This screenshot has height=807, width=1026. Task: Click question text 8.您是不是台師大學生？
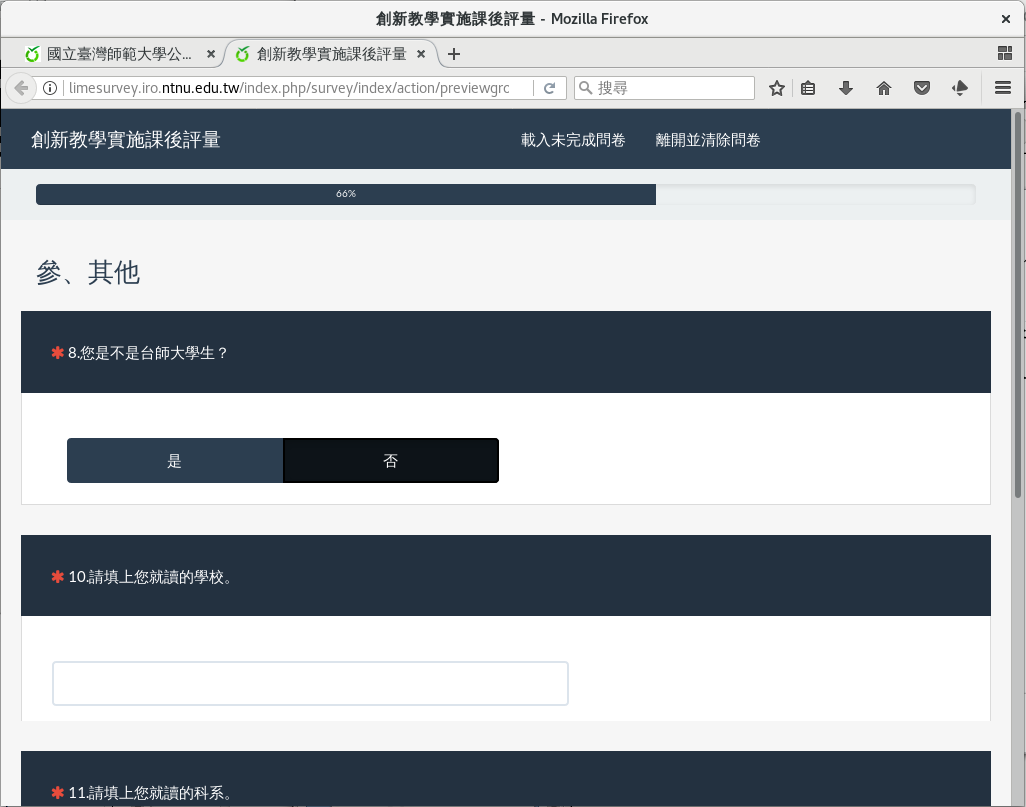pos(149,353)
